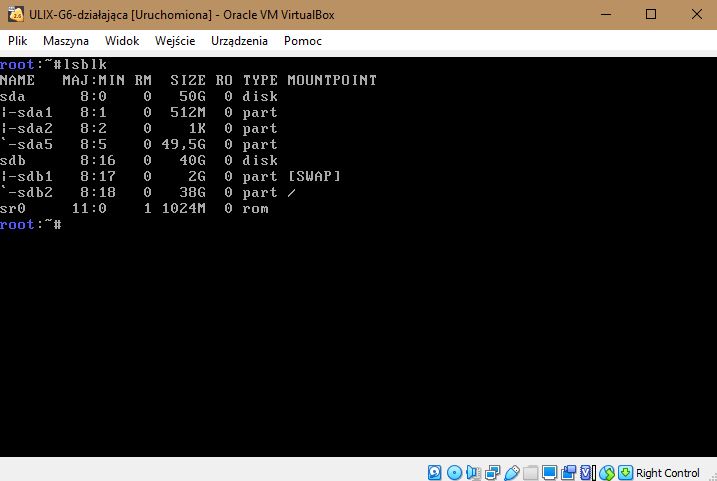Expand the Widok menu
The height and width of the screenshot is (481, 717).
tap(121, 41)
